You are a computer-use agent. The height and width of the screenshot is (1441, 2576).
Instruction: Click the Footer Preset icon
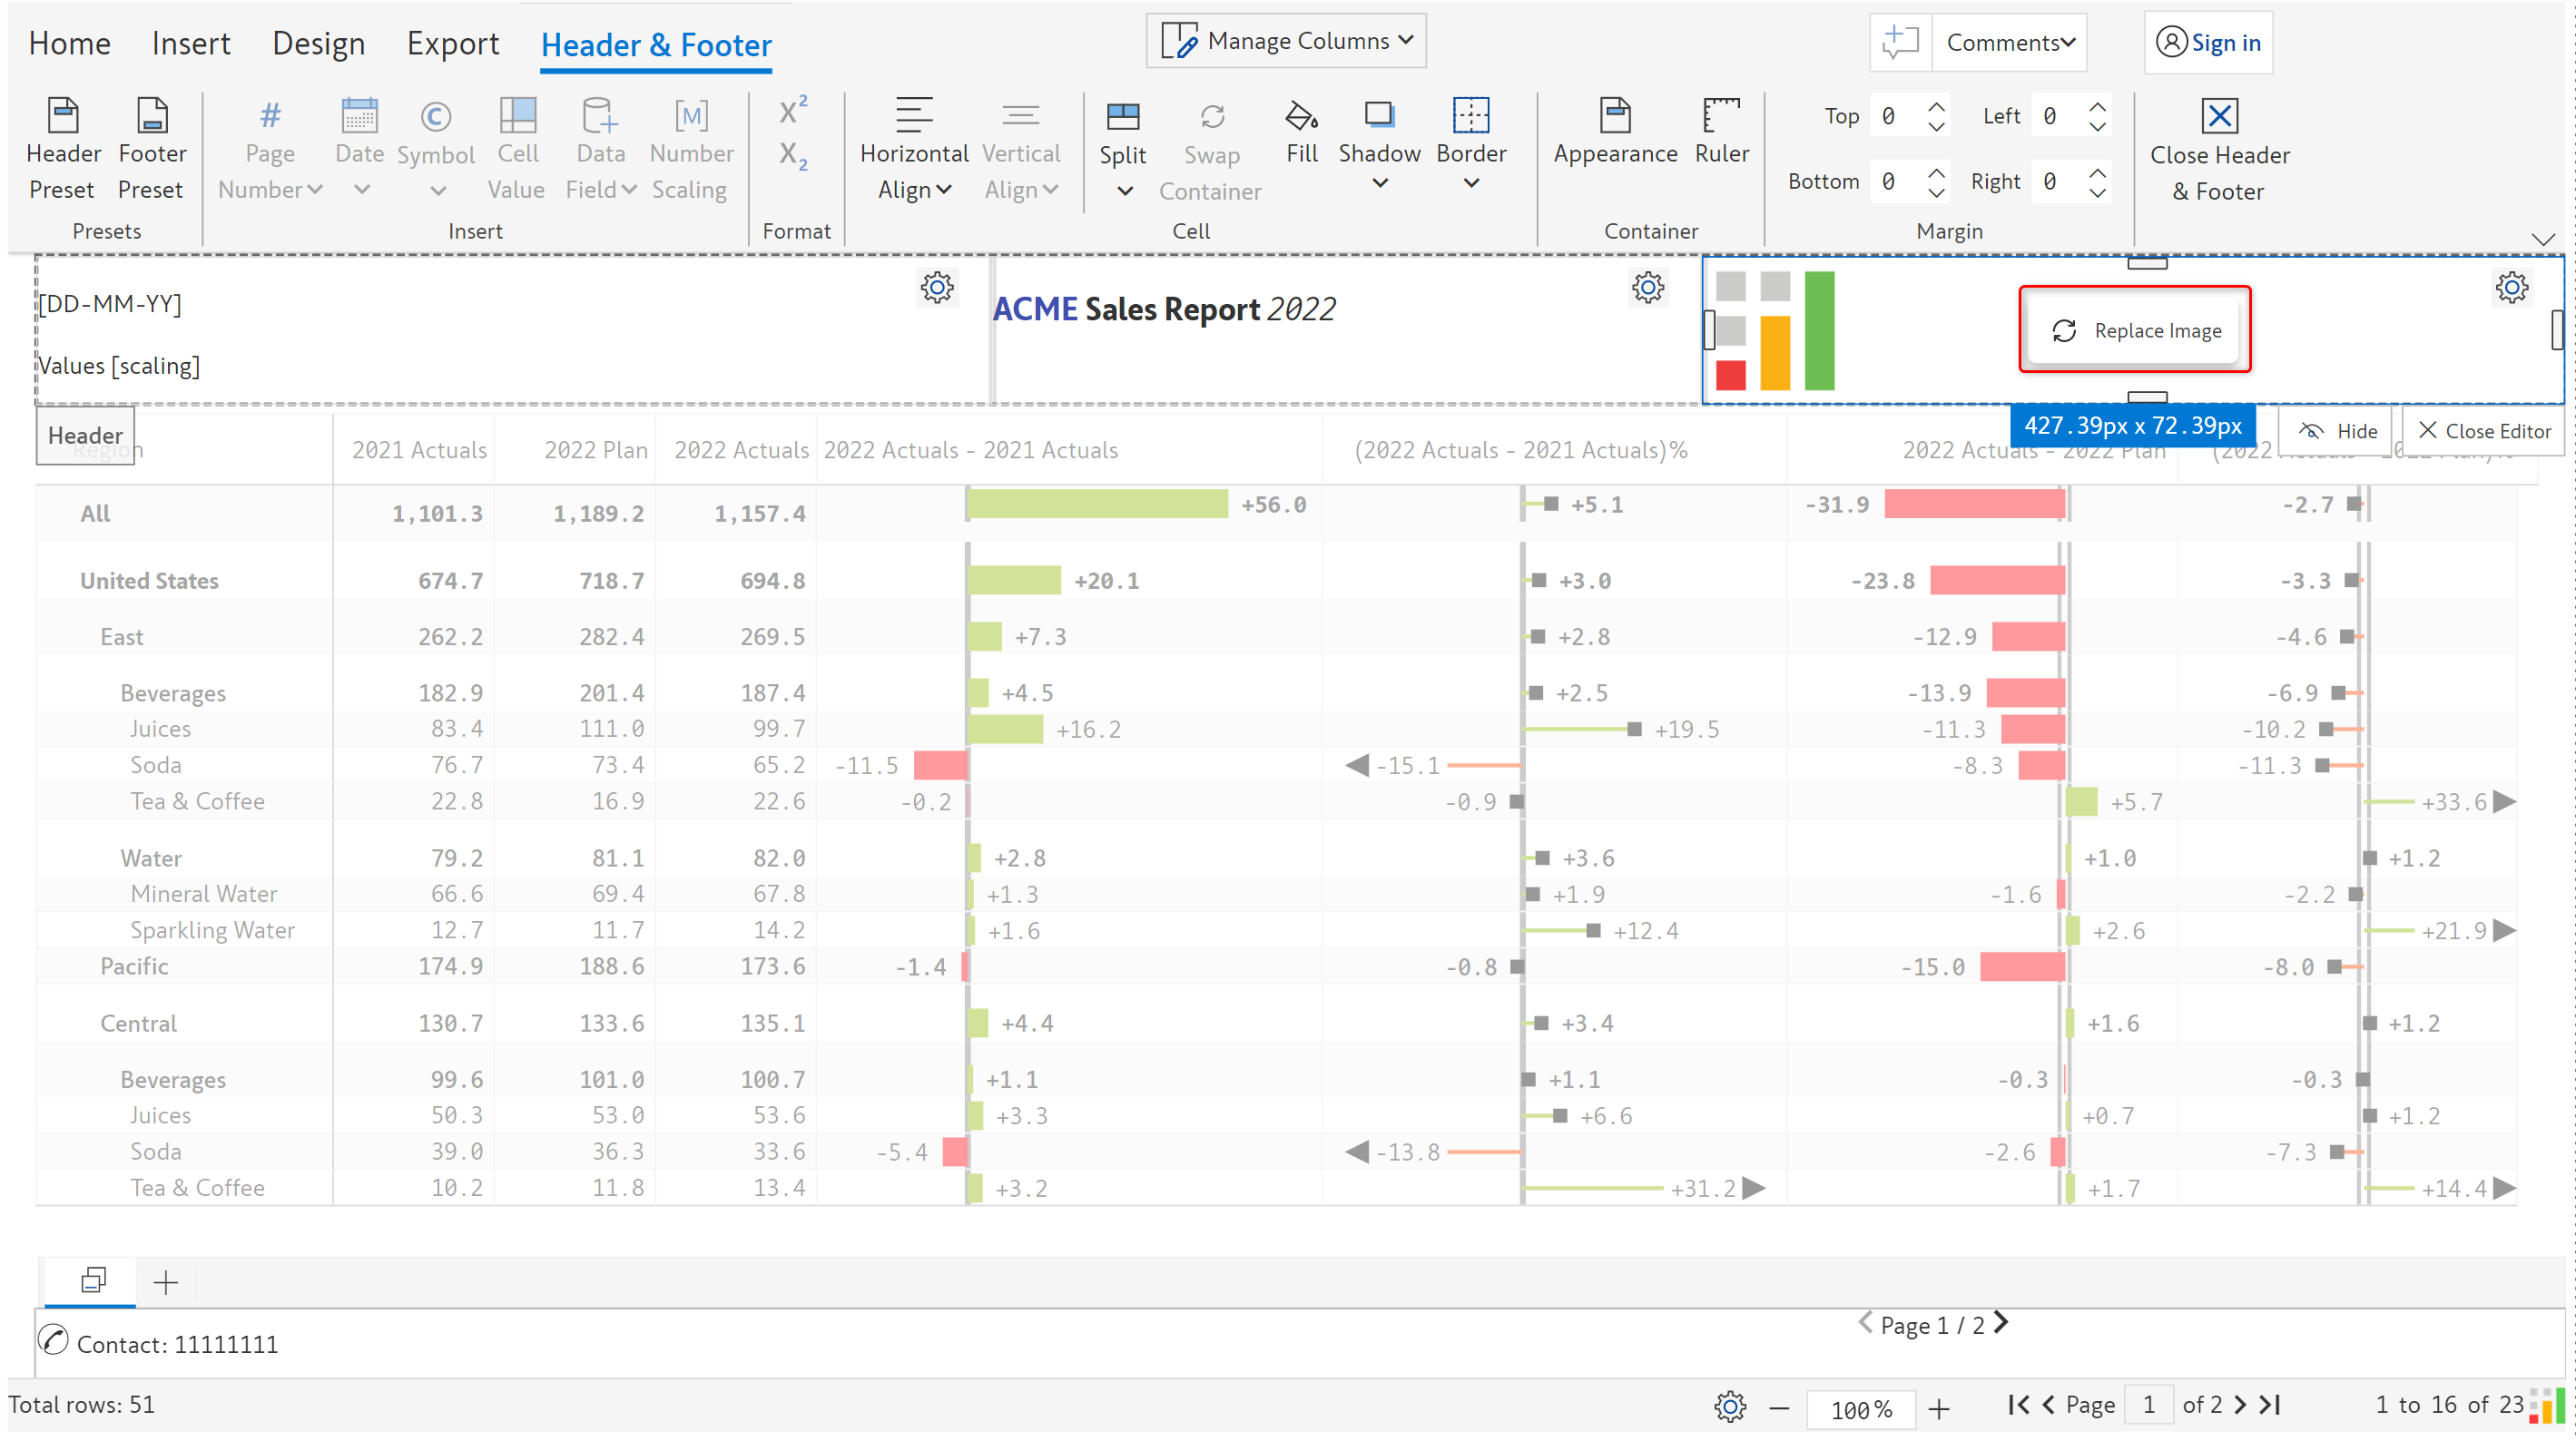point(152,116)
